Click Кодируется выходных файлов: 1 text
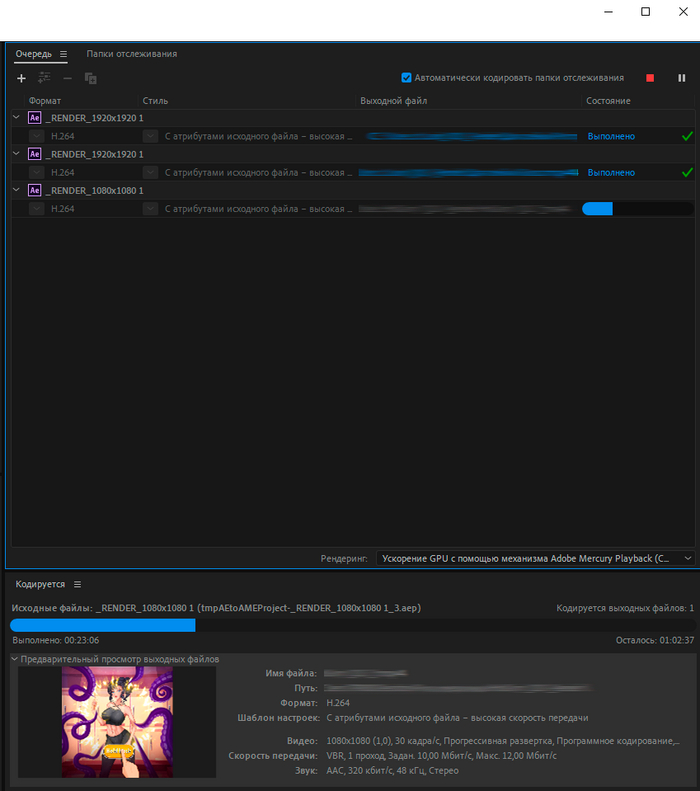Viewport: 700px width, 791px height. (625, 608)
